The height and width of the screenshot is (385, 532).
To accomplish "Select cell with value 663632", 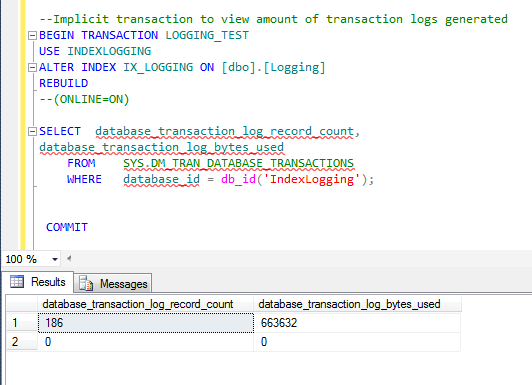I will click(357, 323).
